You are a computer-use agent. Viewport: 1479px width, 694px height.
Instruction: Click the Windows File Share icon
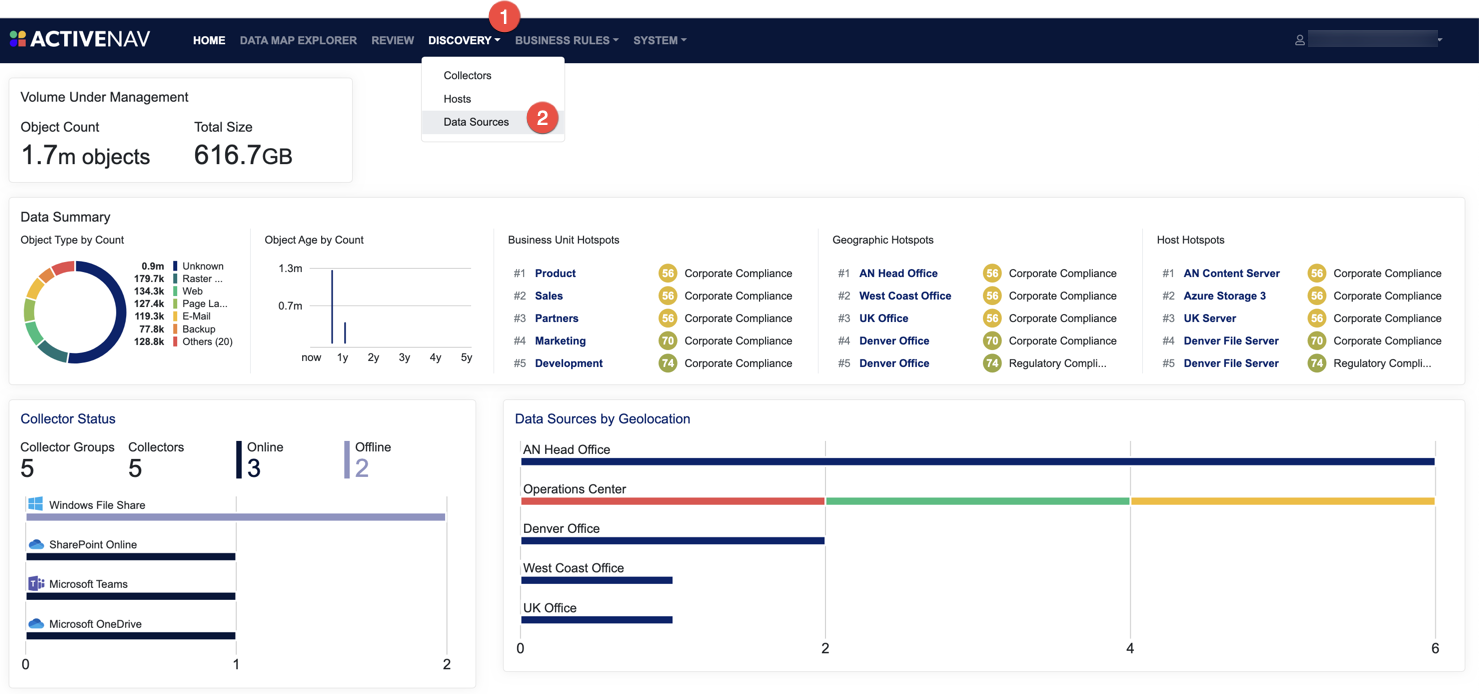point(36,504)
